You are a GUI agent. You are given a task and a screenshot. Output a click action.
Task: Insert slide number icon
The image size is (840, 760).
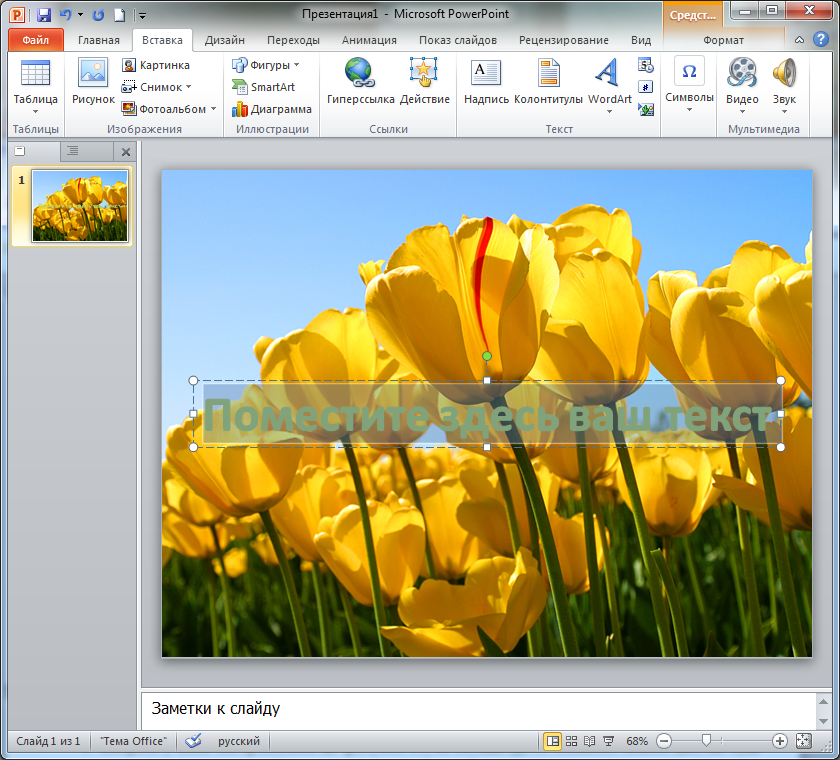646,87
